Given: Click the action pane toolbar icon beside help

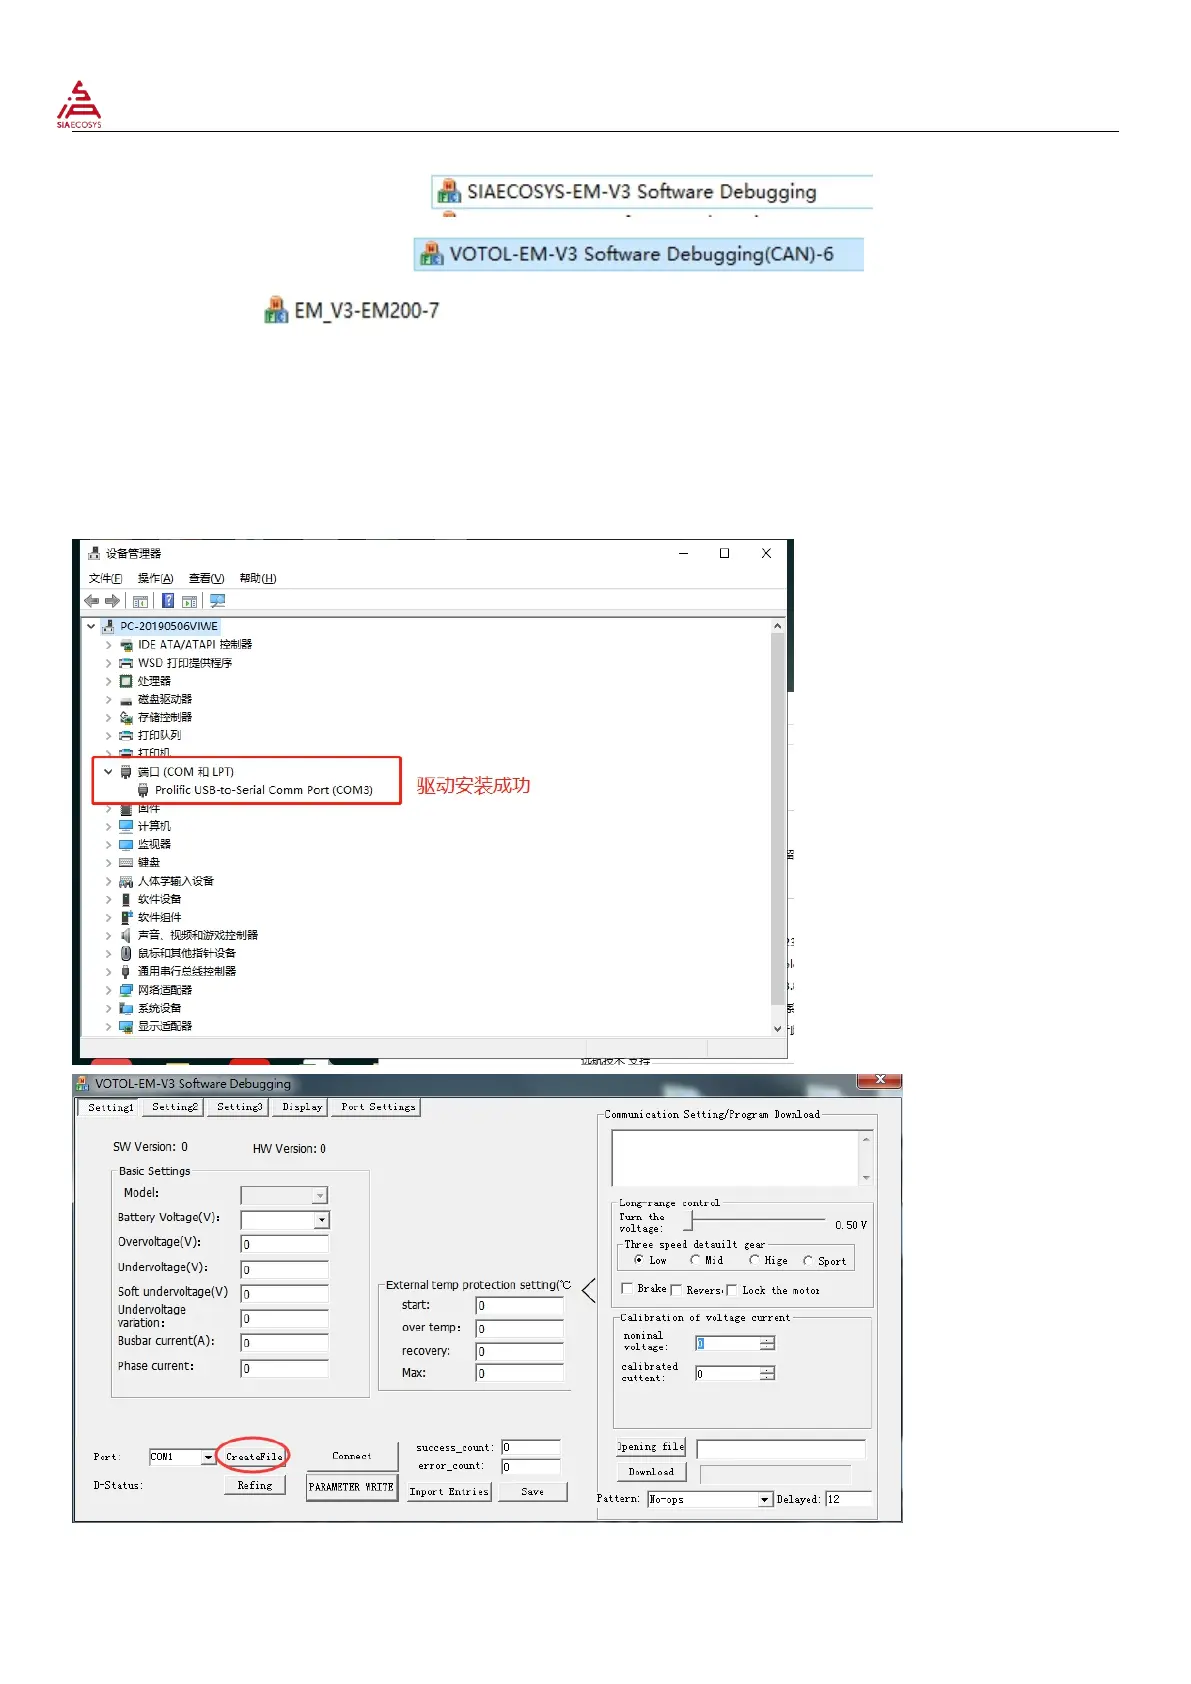Looking at the screenshot, I should click(x=189, y=601).
